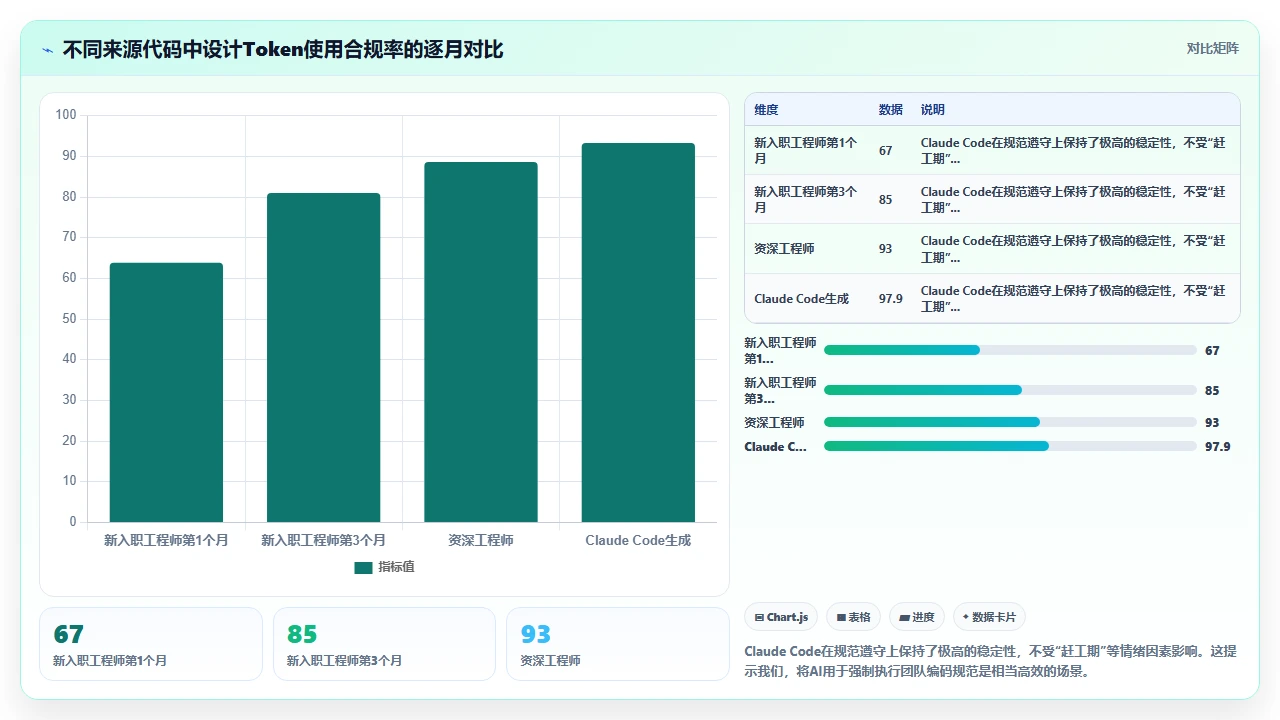Click the 新入职工程师第3个月 chart bar
Image resolution: width=1280 pixels, height=720 pixels.
pos(323,357)
